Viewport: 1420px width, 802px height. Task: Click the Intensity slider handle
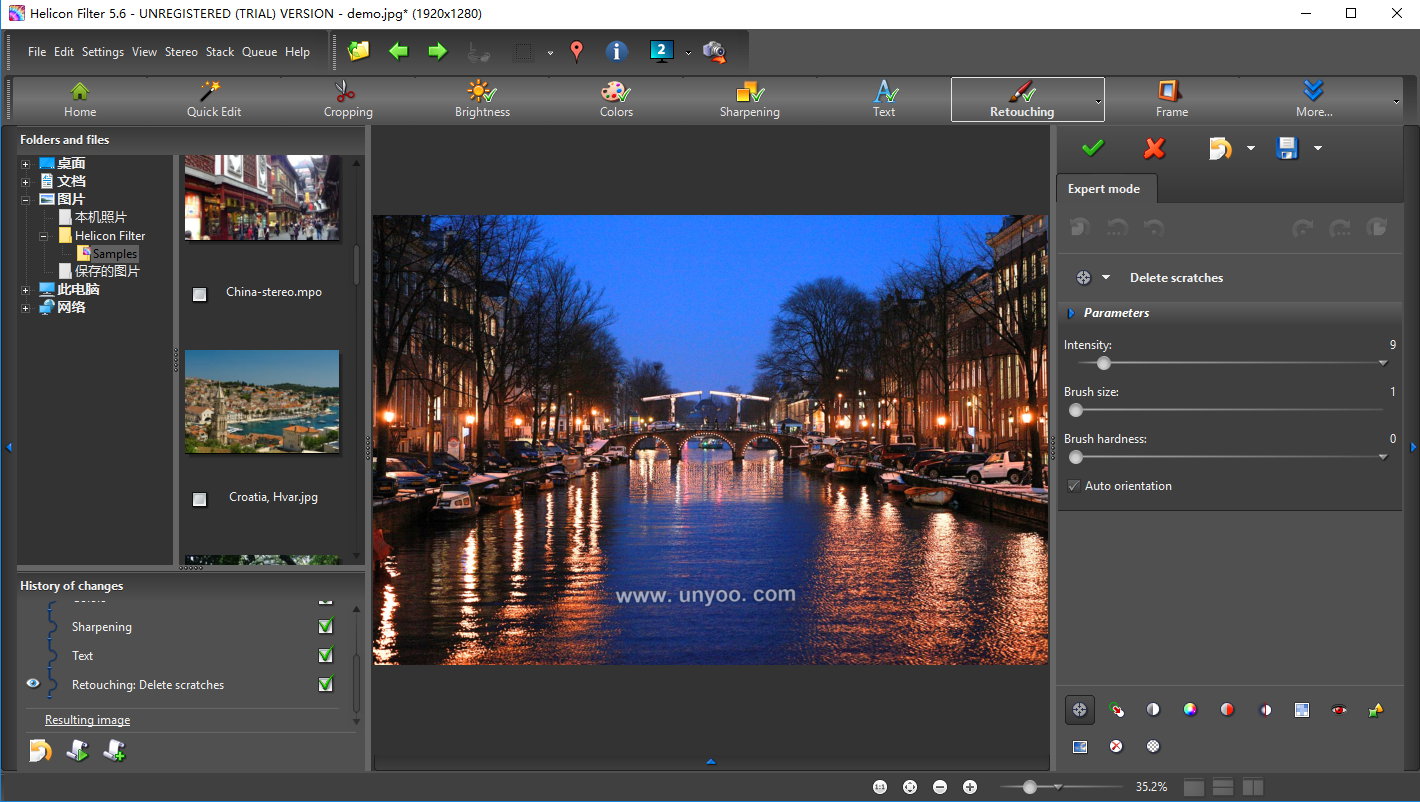tap(1103, 363)
